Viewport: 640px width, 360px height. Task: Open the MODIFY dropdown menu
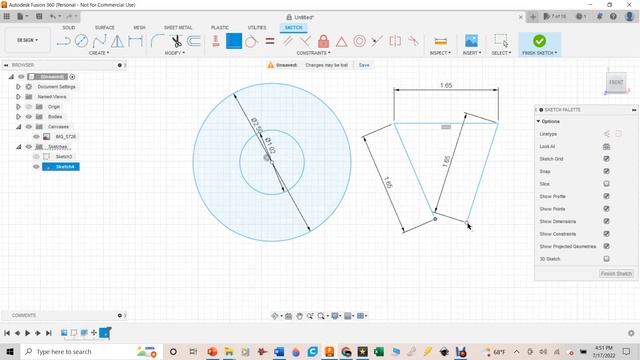pyautogui.click(x=175, y=53)
